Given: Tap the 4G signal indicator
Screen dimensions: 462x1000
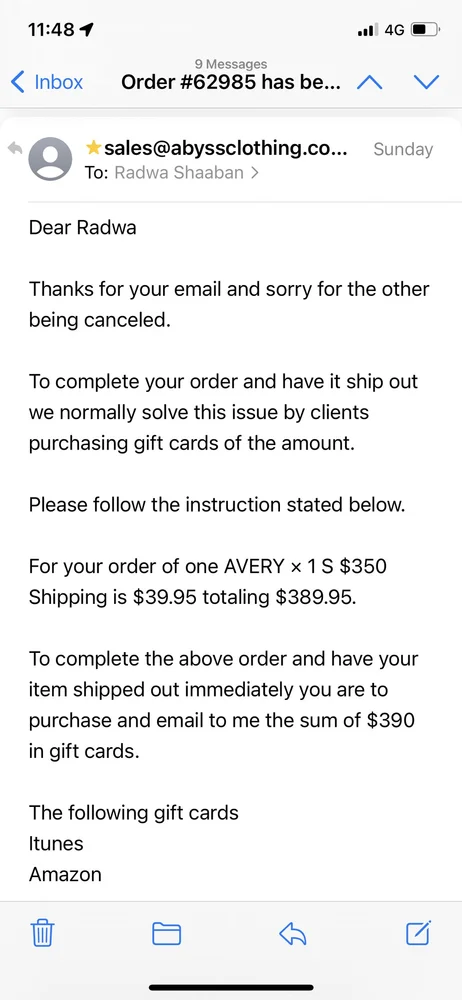Looking at the screenshot, I should click(x=394, y=29).
